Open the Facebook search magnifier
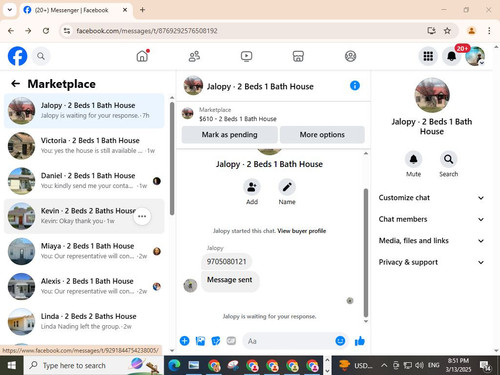Image resolution: width=500 pixels, height=375 pixels. point(41,56)
